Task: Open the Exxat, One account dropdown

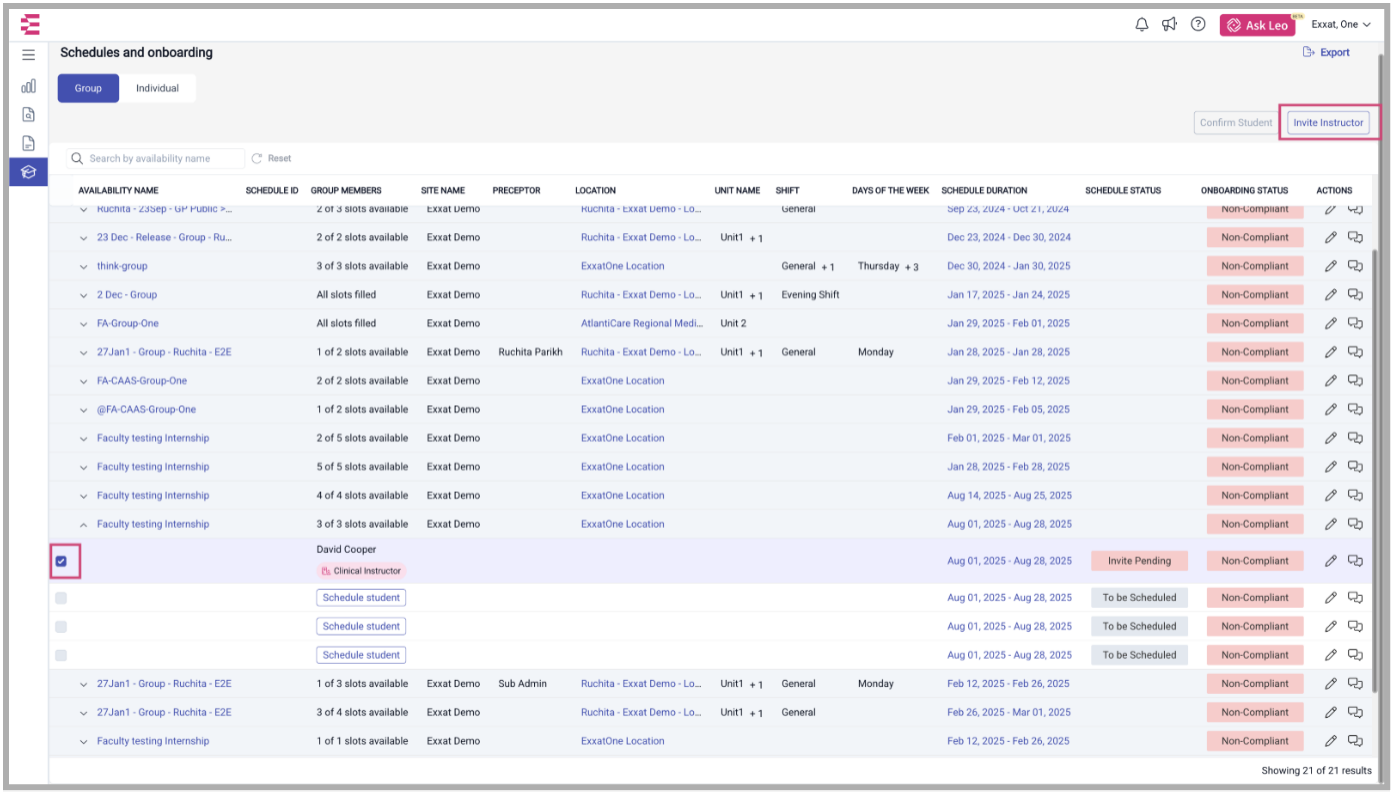Action: click(x=1340, y=25)
